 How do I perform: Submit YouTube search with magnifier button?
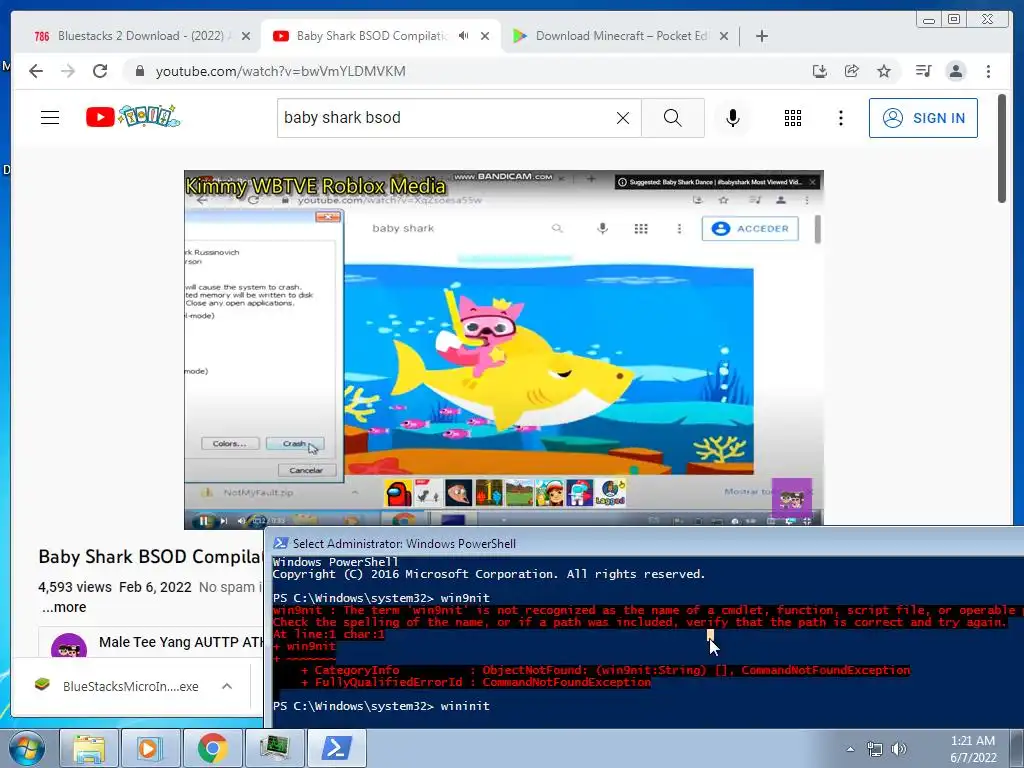673,118
